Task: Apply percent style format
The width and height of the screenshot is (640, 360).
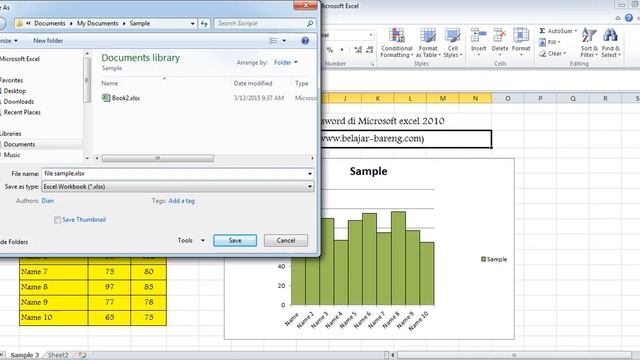Action: (x=330, y=50)
